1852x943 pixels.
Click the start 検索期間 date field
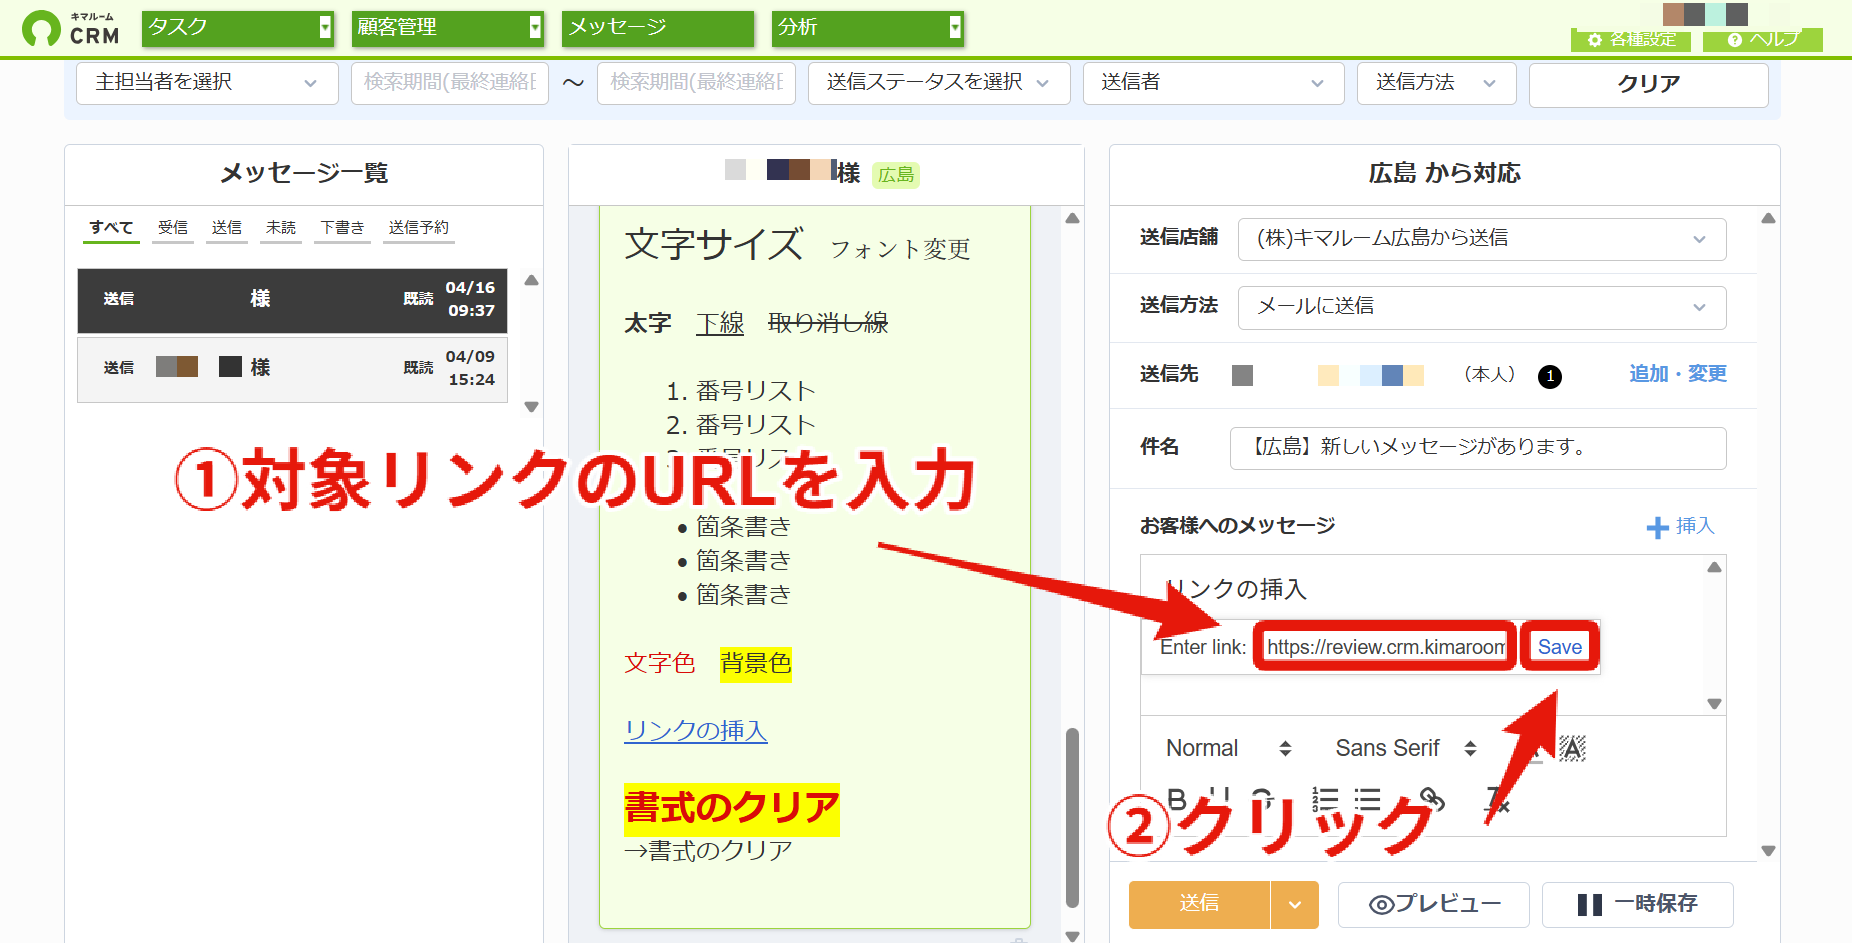coord(450,83)
